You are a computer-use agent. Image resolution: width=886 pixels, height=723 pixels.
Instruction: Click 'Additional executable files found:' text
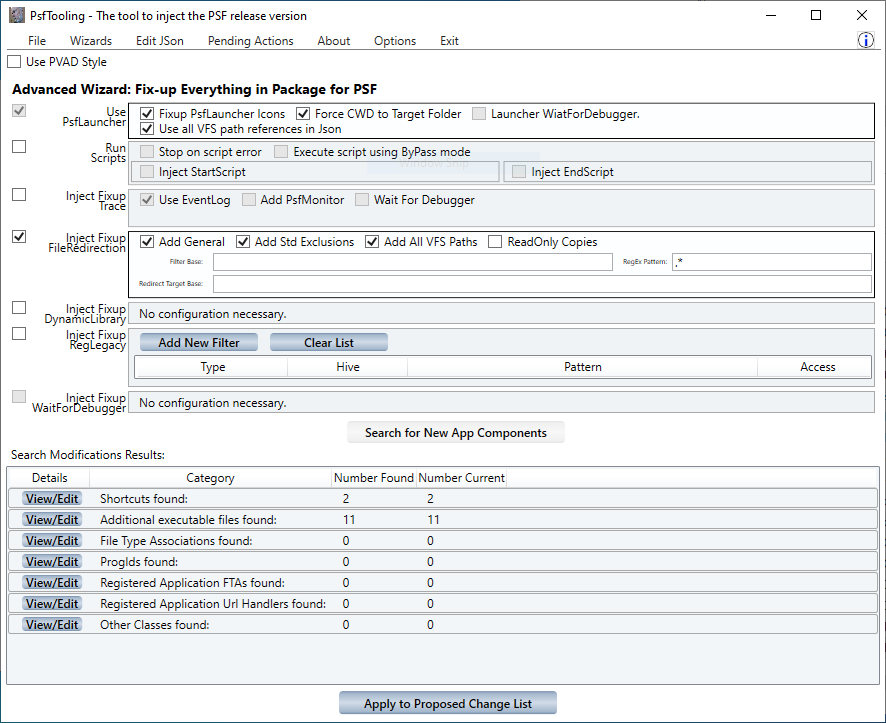(x=188, y=520)
